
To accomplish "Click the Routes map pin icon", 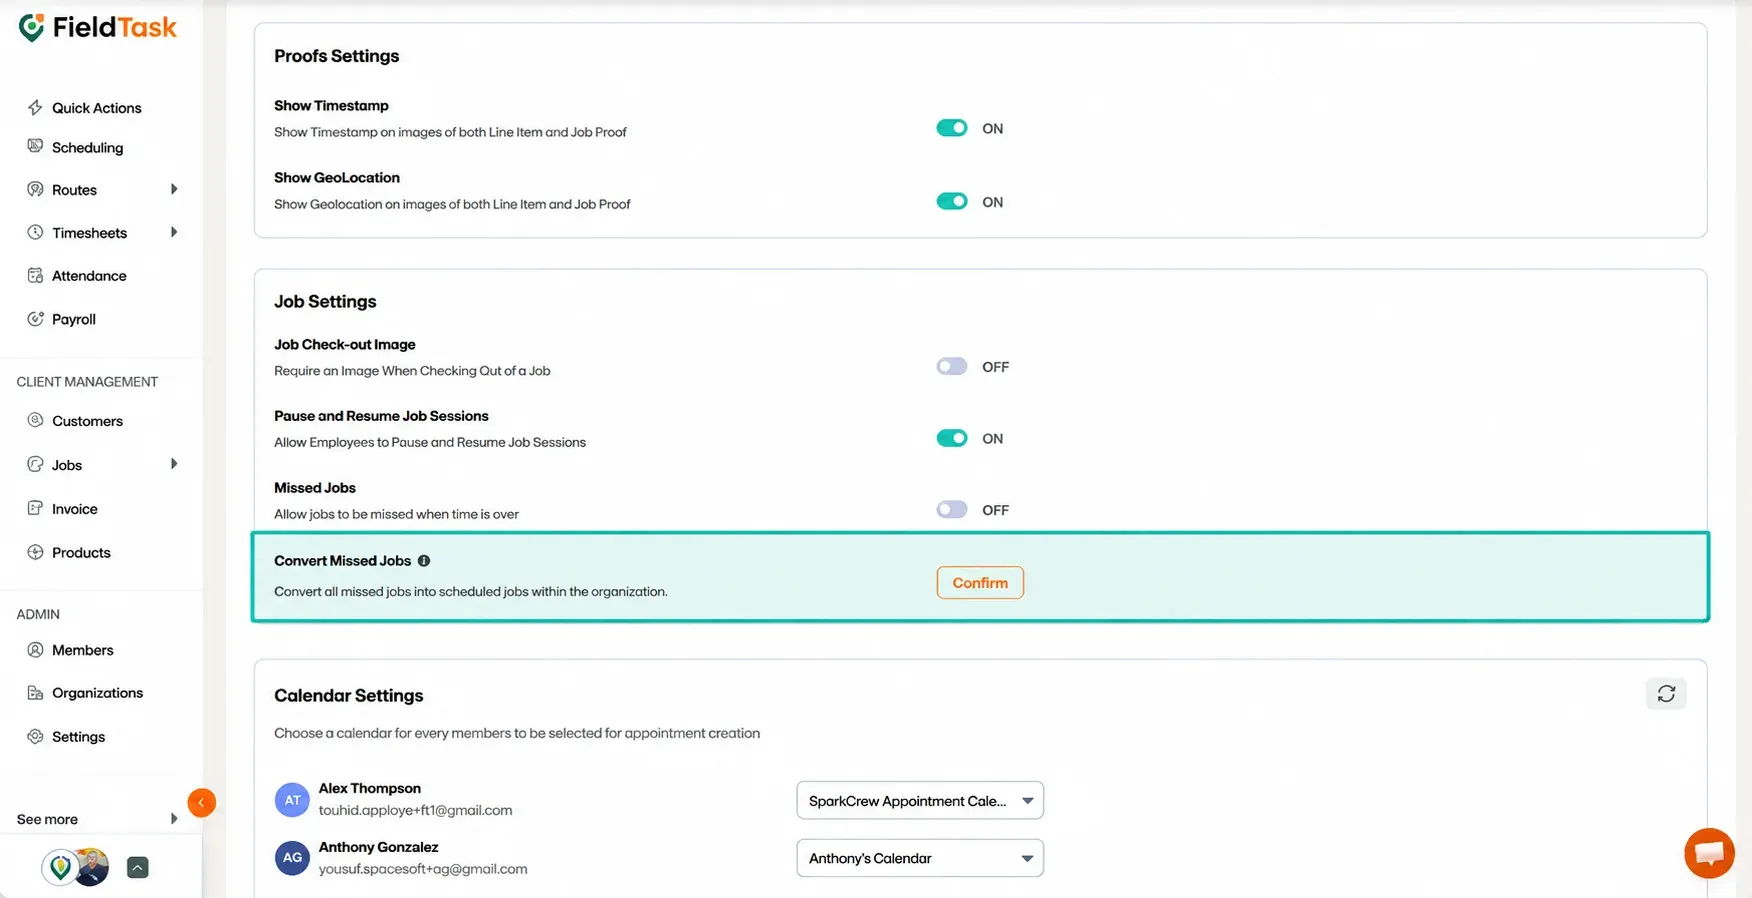I will click(x=35, y=190).
